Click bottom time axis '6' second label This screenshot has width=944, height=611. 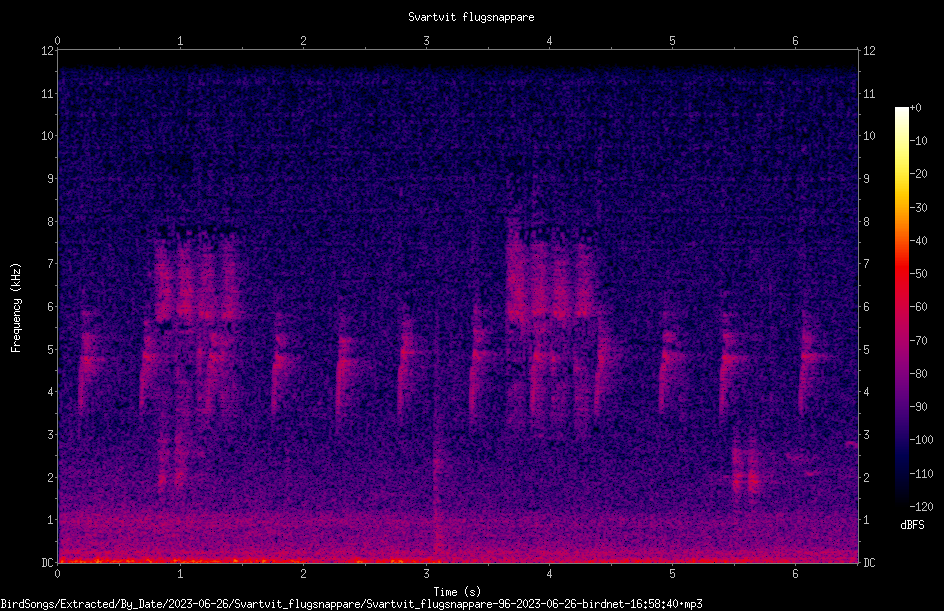[795, 574]
